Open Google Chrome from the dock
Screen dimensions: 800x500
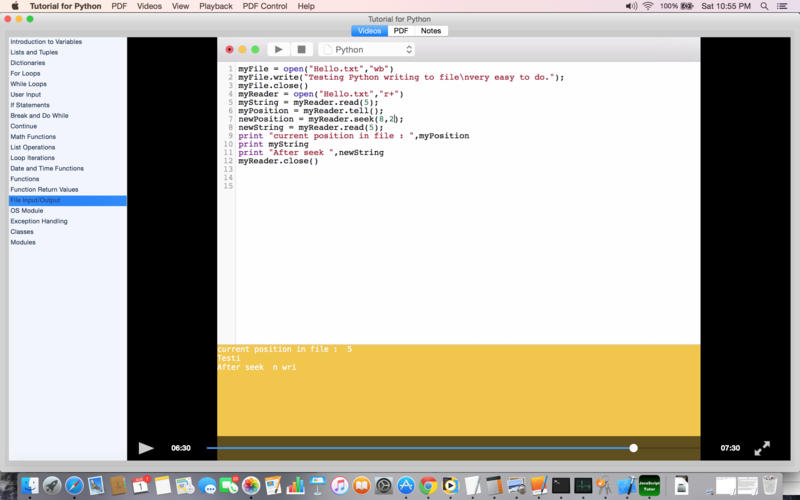click(x=428, y=485)
